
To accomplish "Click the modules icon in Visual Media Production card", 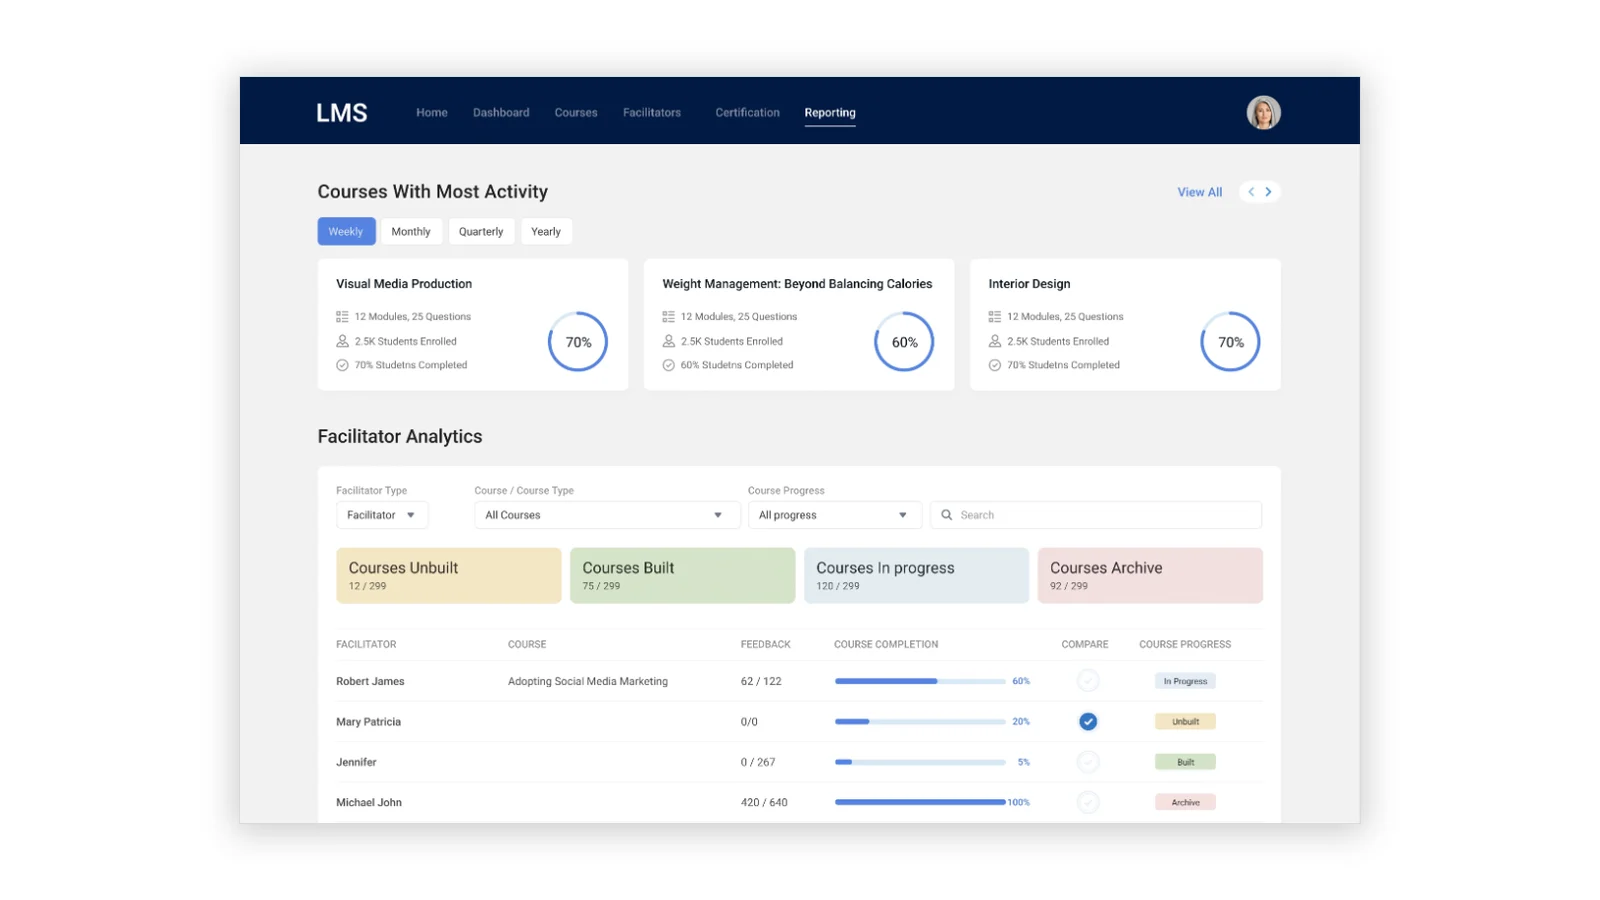I will (x=342, y=316).
